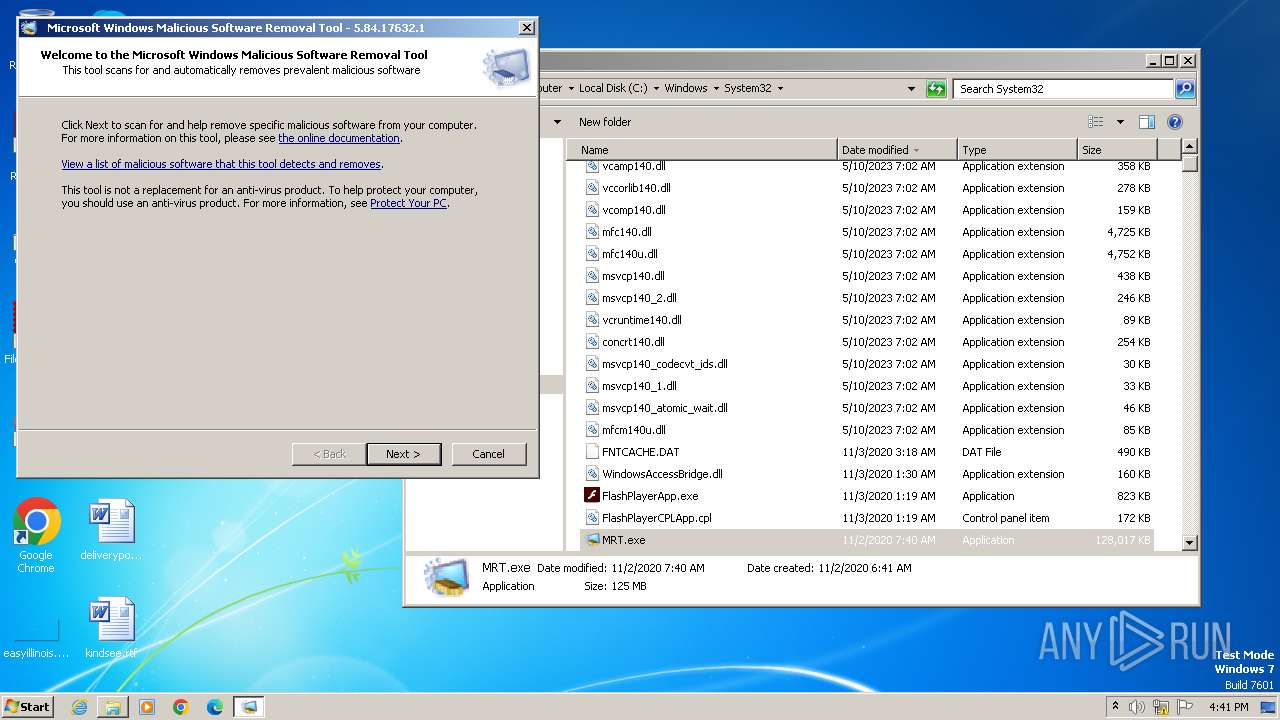
Task: Select the mfc140.dll file icon
Action: pyautogui.click(x=592, y=232)
